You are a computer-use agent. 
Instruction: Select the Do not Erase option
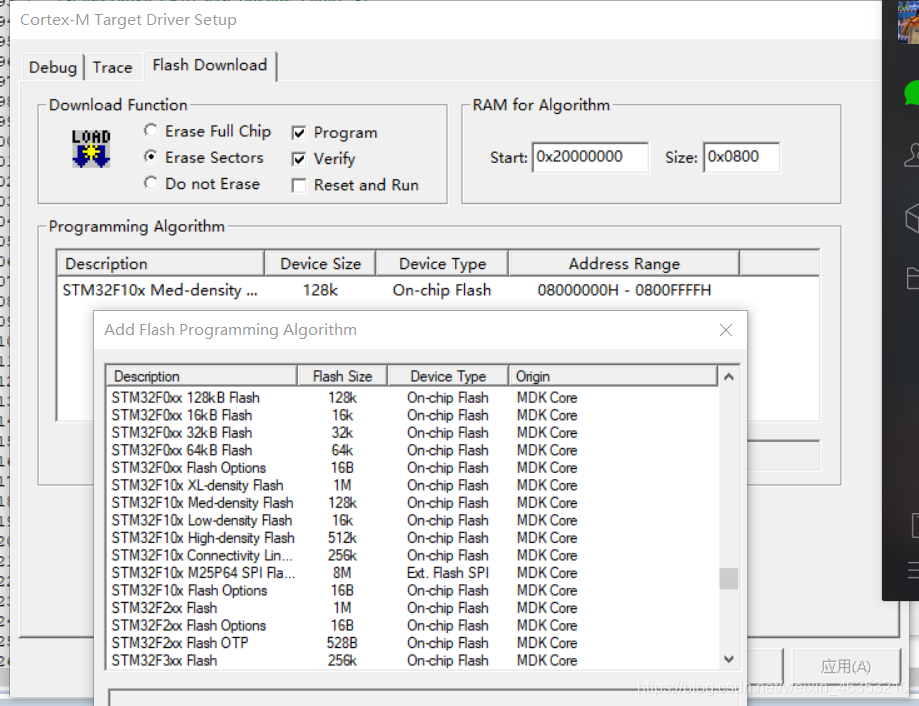pos(150,184)
